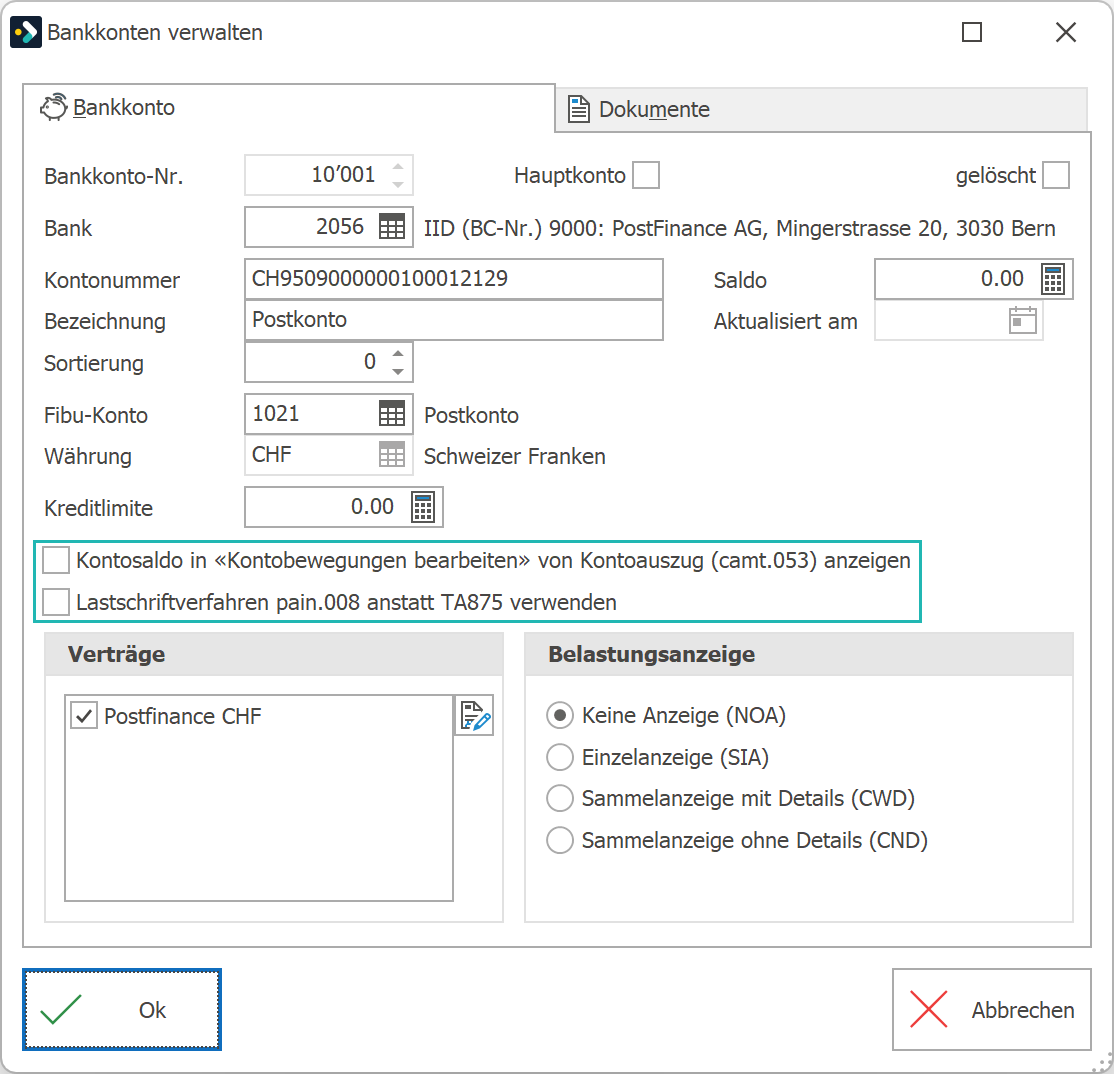Open the Saldo calculator icon
This screenshot has width=1114, height=1074.
pyautogui.click(x=1053, y=278)
